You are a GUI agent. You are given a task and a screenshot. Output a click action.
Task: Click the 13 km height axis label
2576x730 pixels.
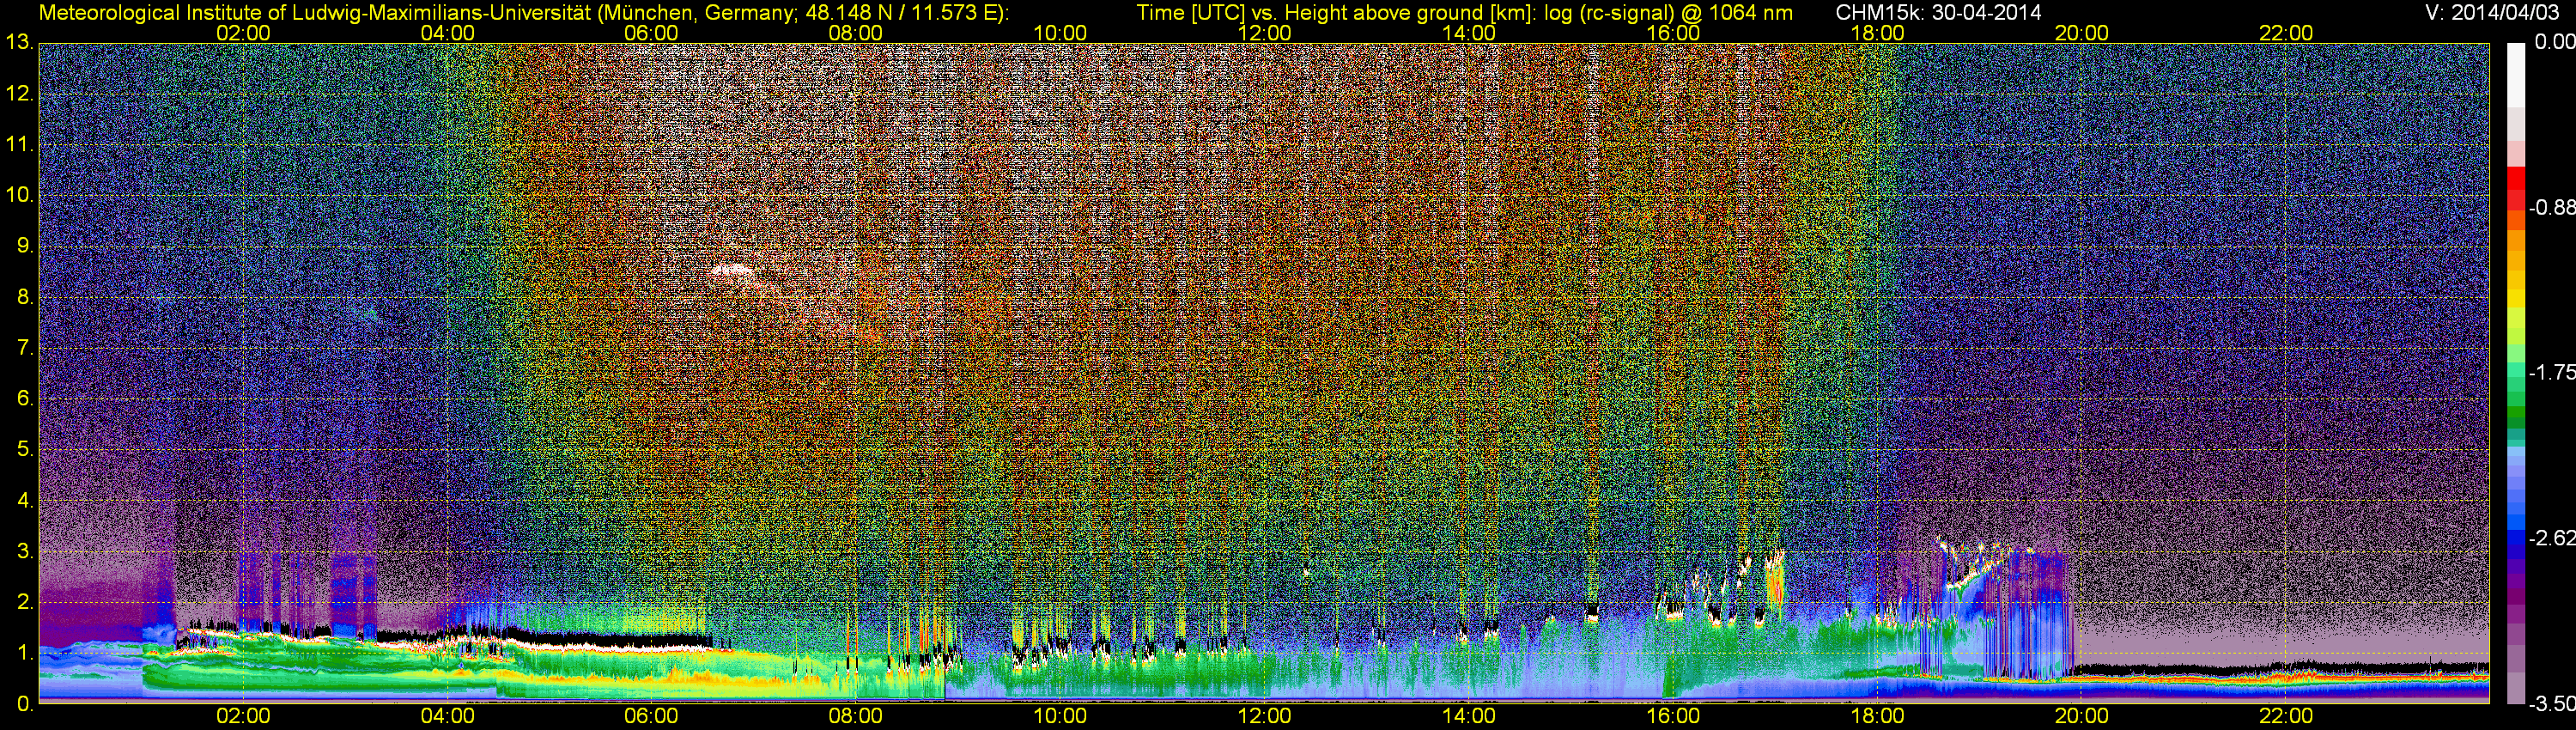pos(18,43)
